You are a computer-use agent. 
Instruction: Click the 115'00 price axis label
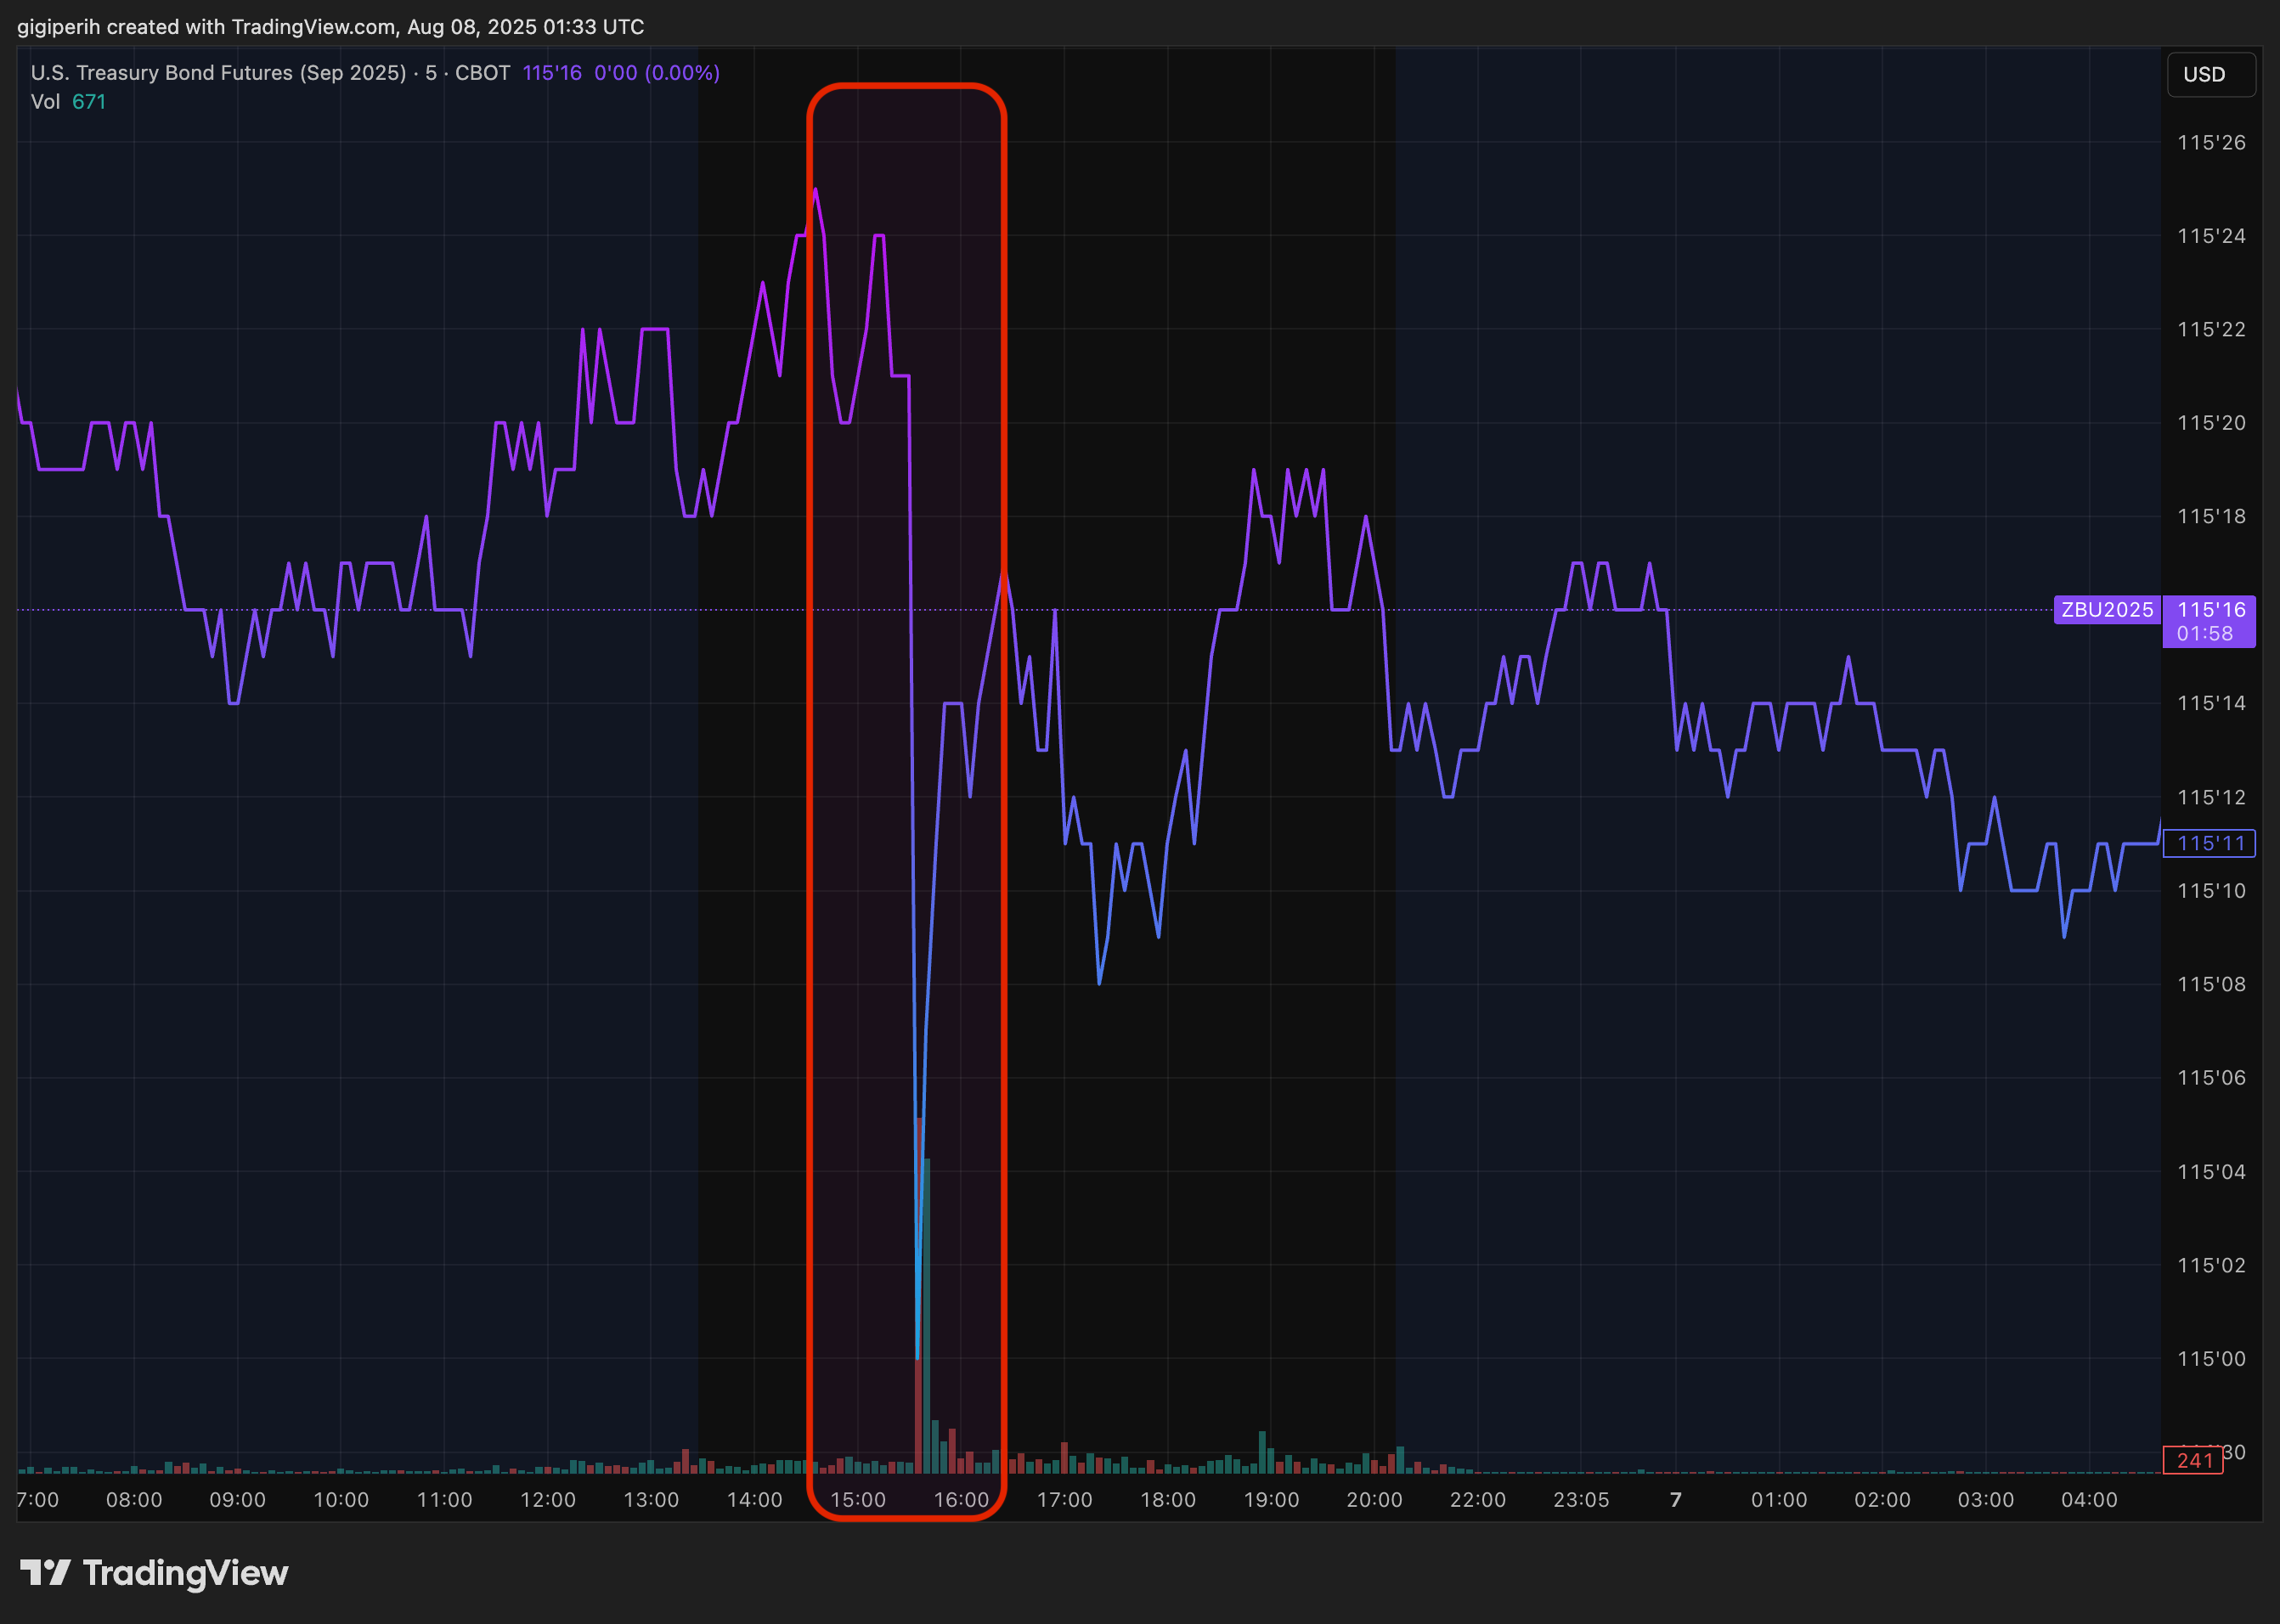tap(2211, 1359)
